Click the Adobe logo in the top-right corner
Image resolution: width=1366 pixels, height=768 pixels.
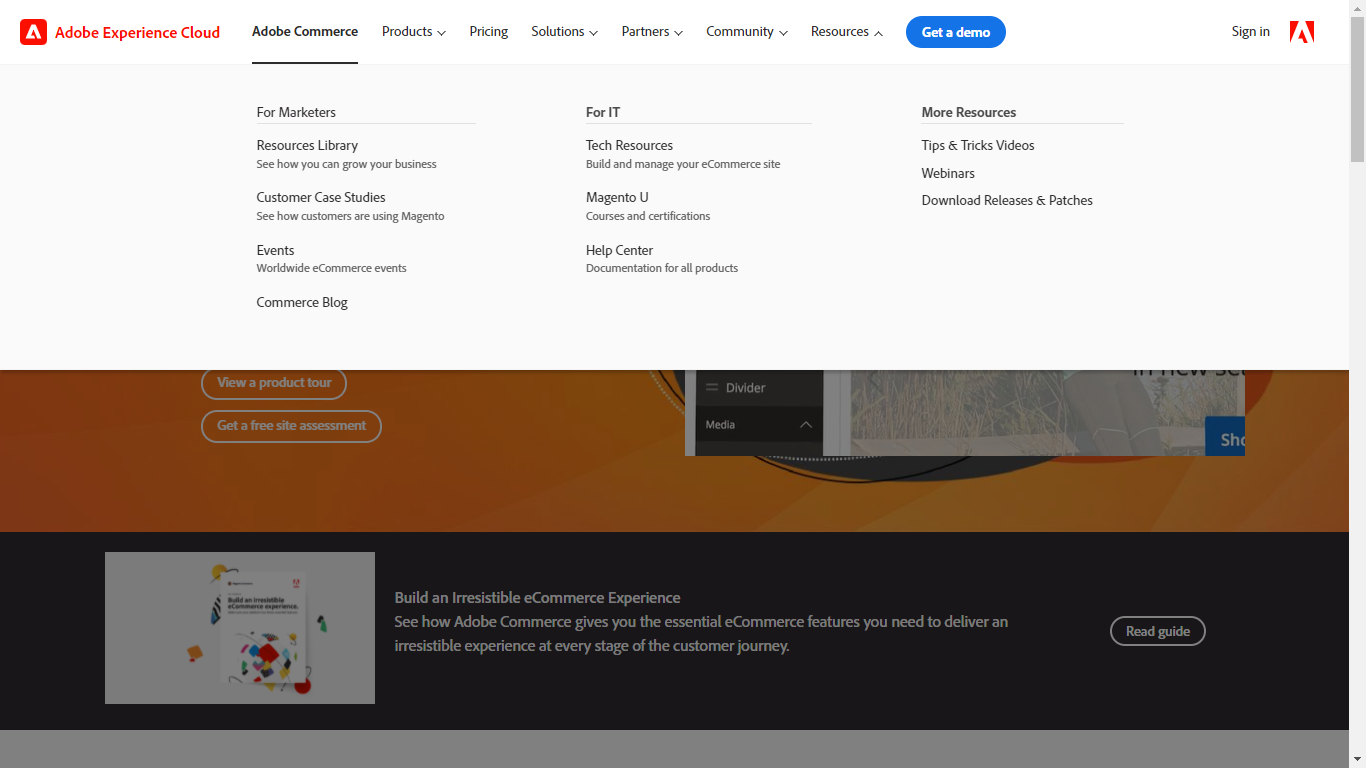pos(1301,31)
